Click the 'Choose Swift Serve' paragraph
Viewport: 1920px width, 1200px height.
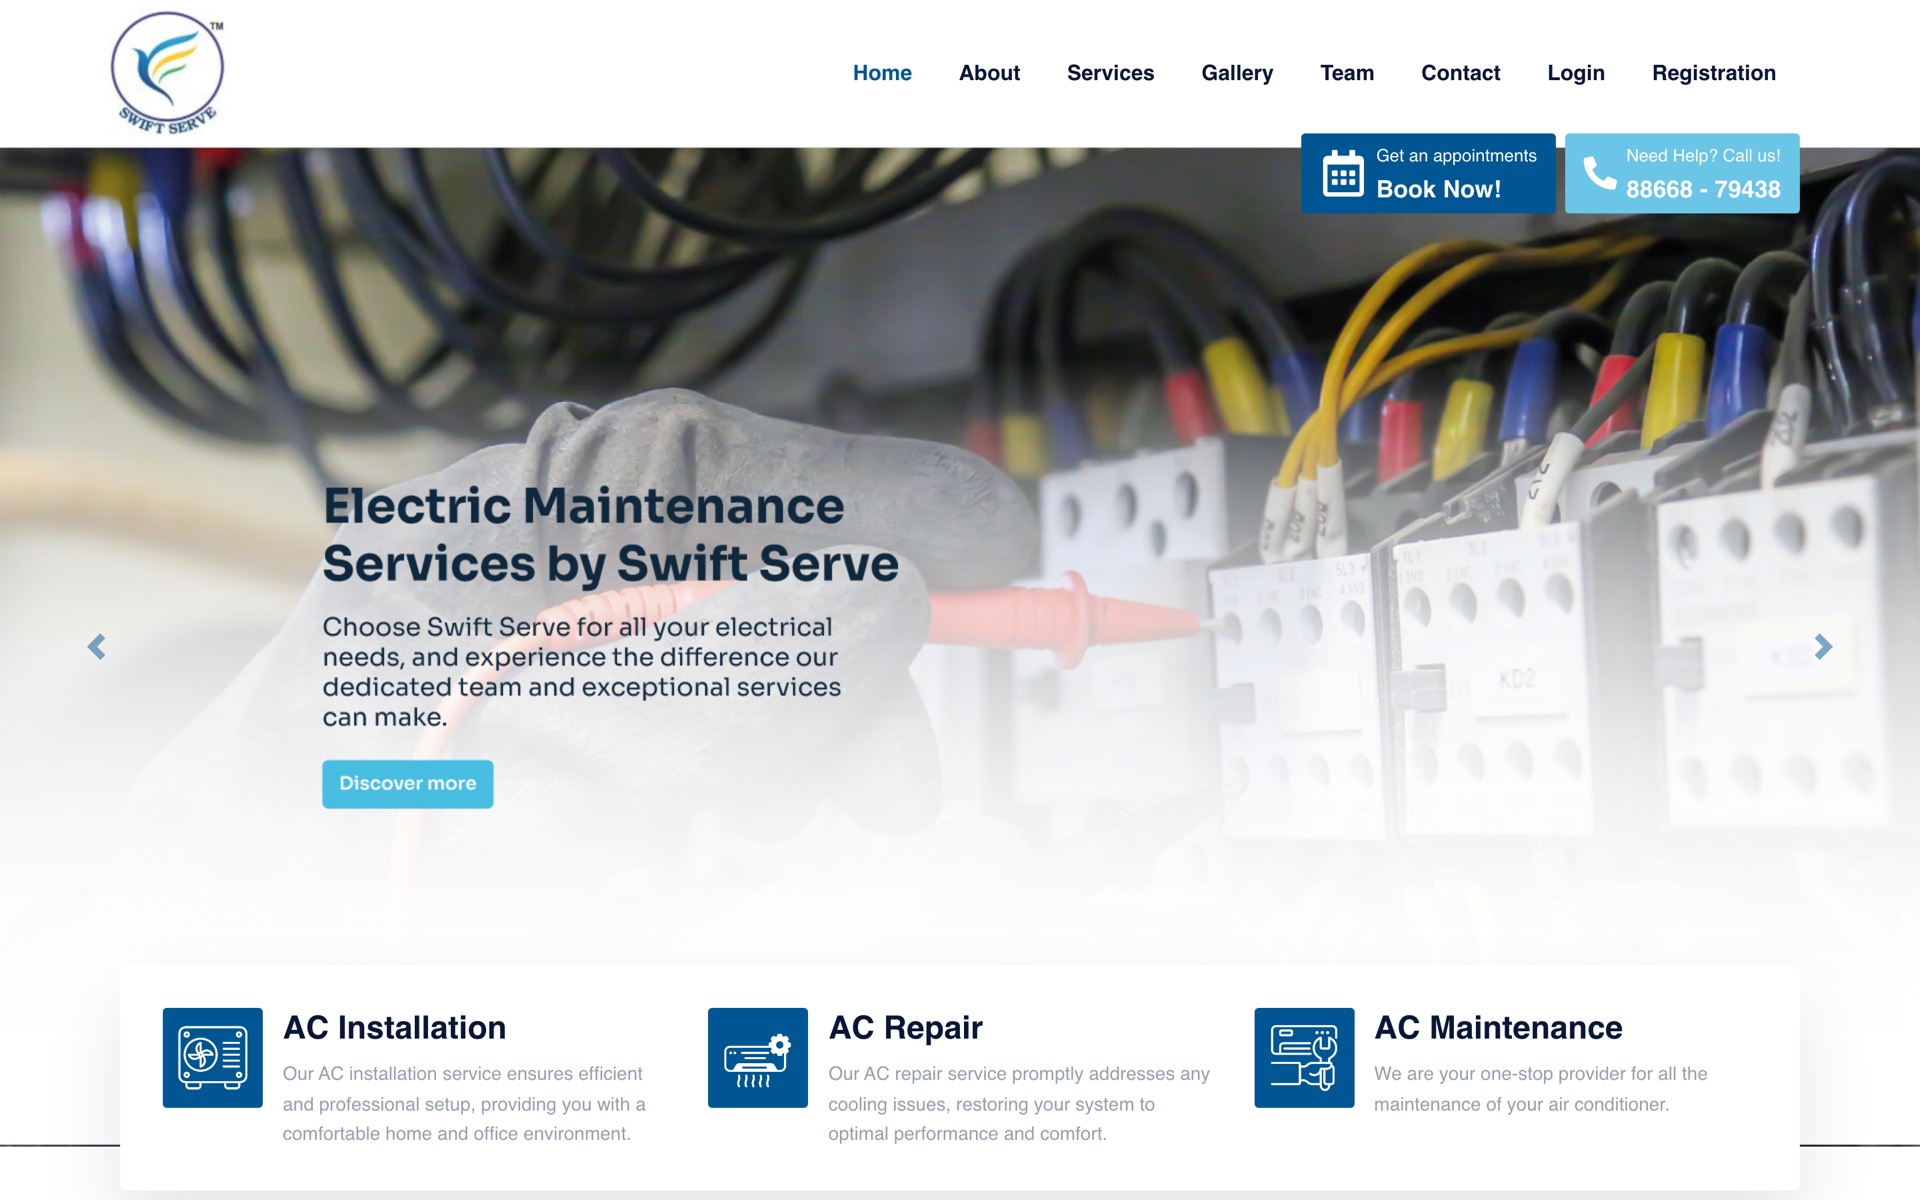[x=581, y=672]
